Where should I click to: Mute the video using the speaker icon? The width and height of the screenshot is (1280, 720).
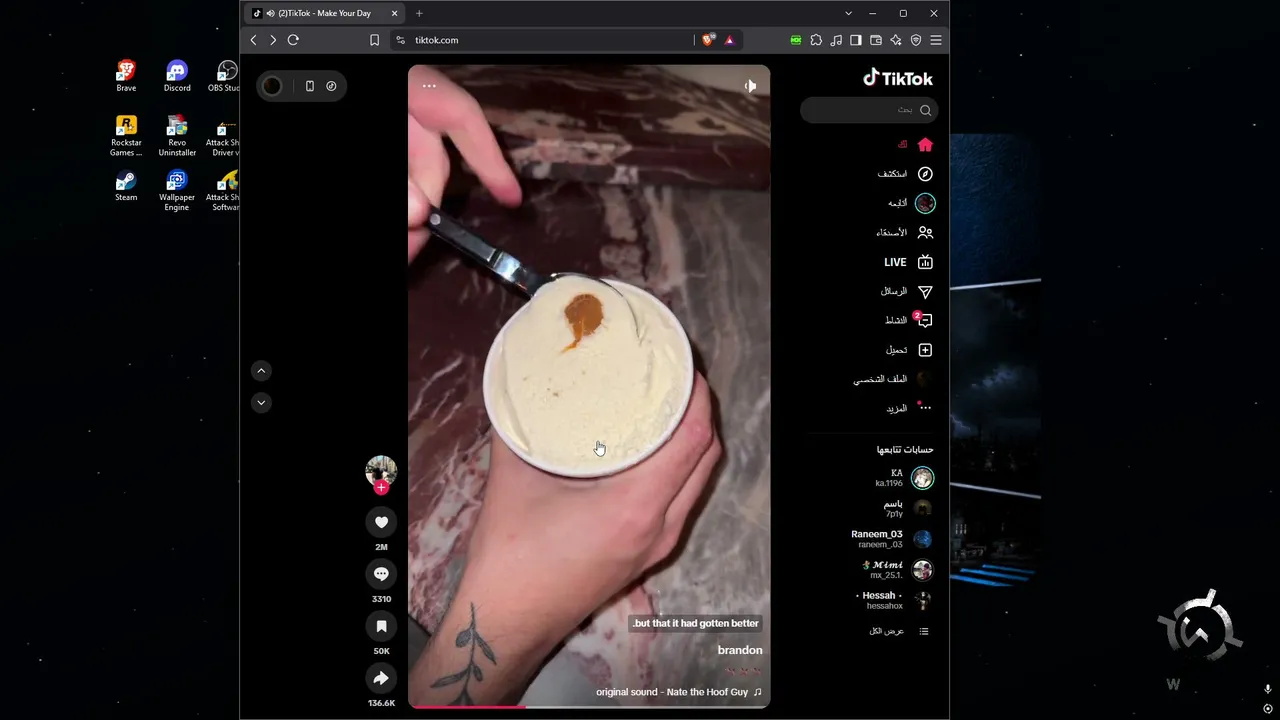[x=750, y=86]
